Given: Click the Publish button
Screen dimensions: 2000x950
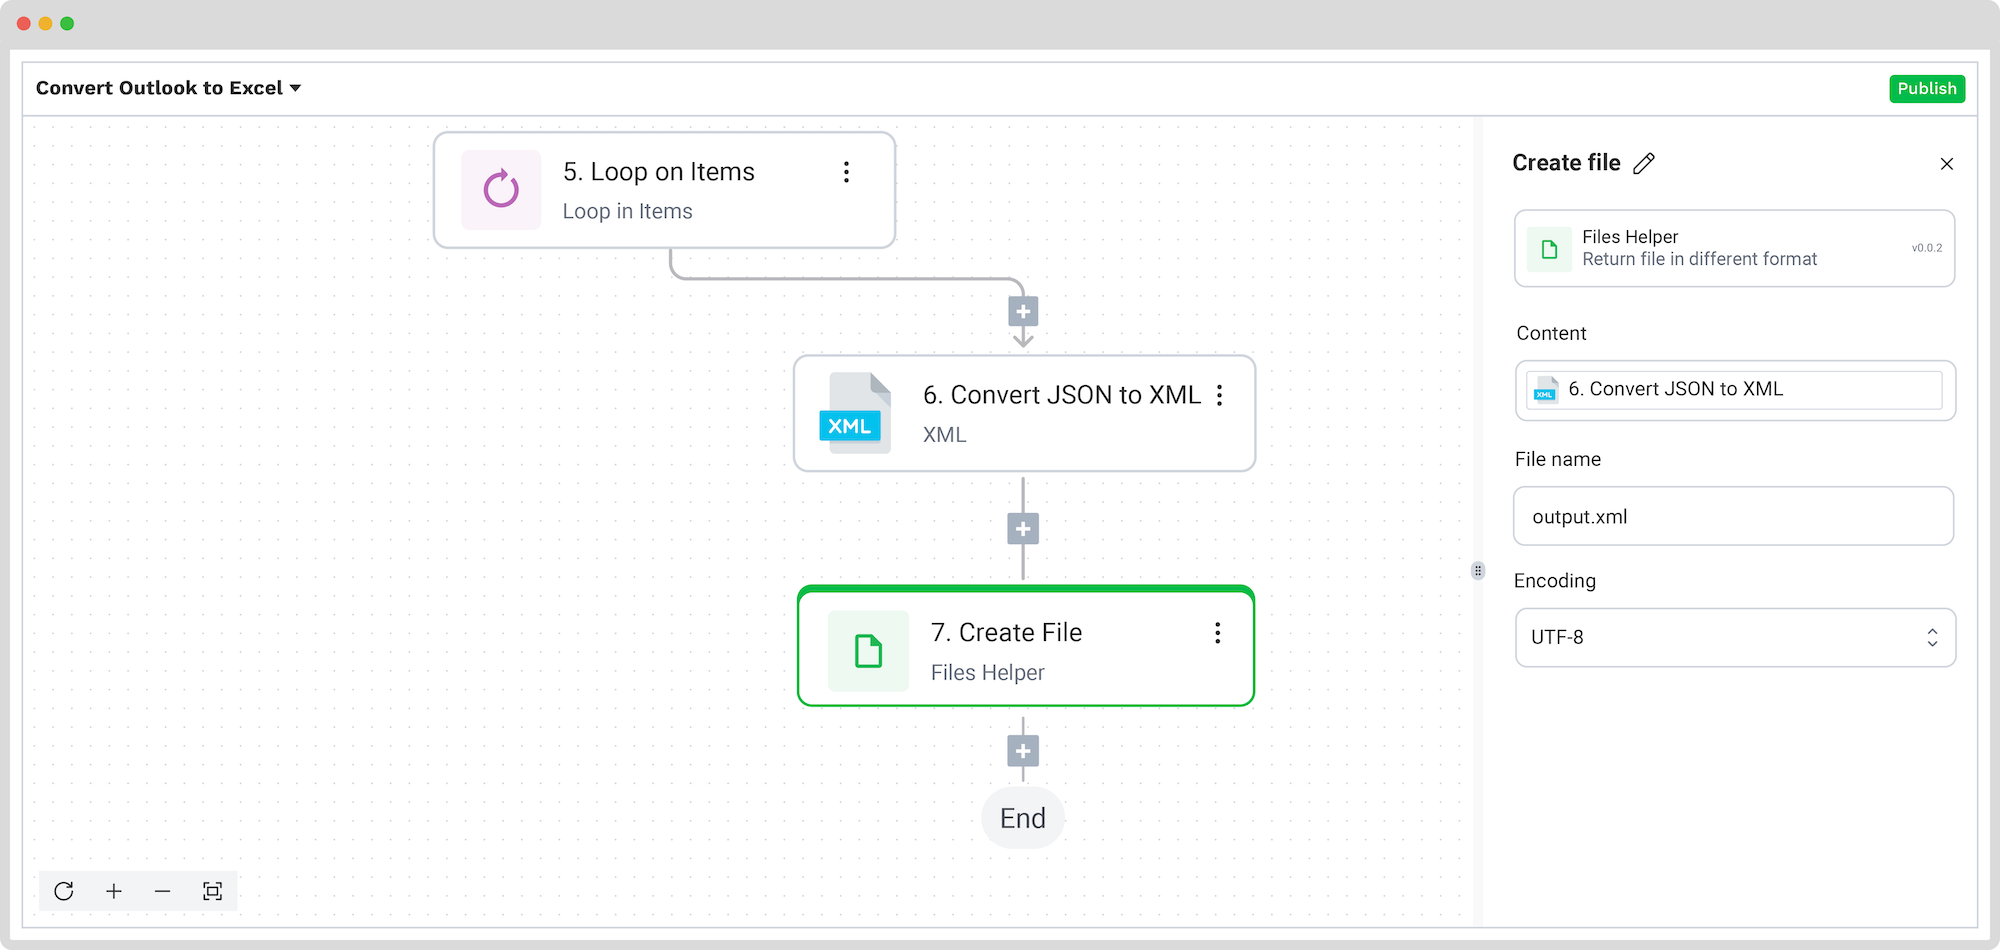Looking at the screenshot, I should pos(1927,88).
